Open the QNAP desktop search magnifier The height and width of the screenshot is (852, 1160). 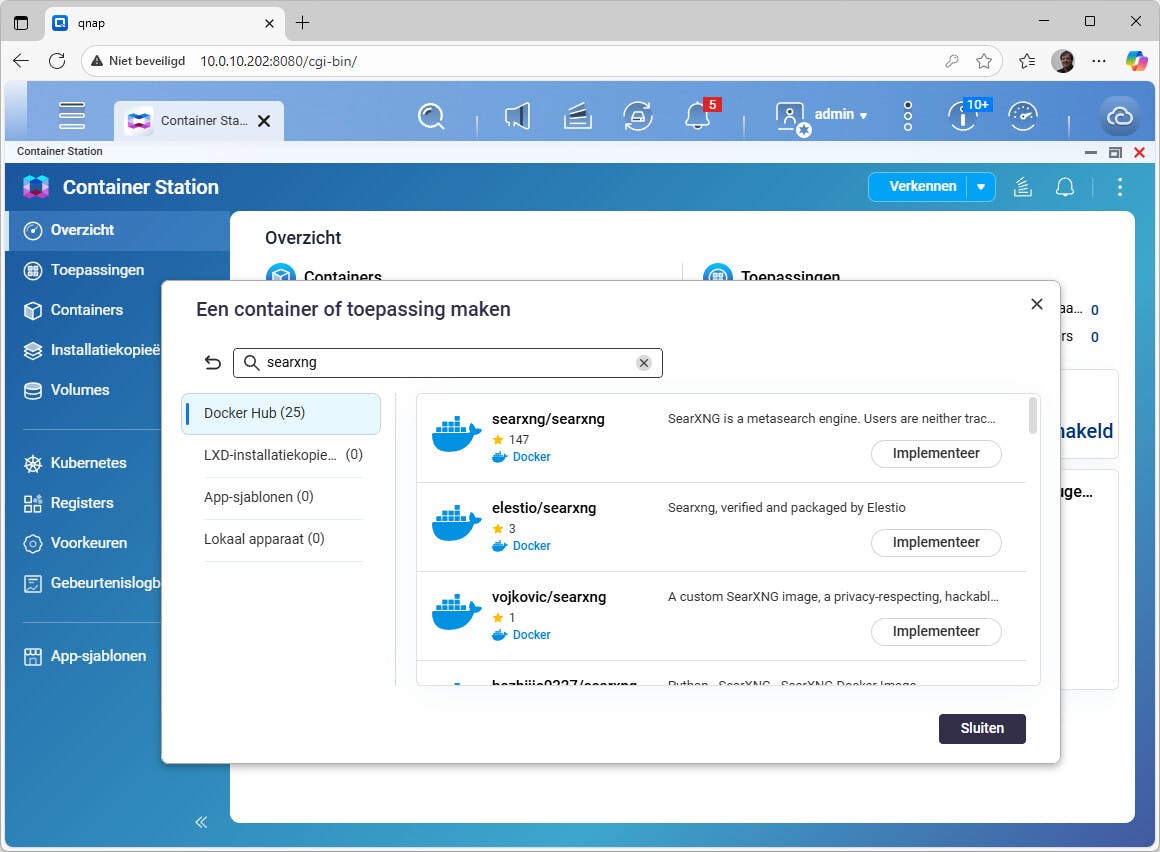coord(431,116)
